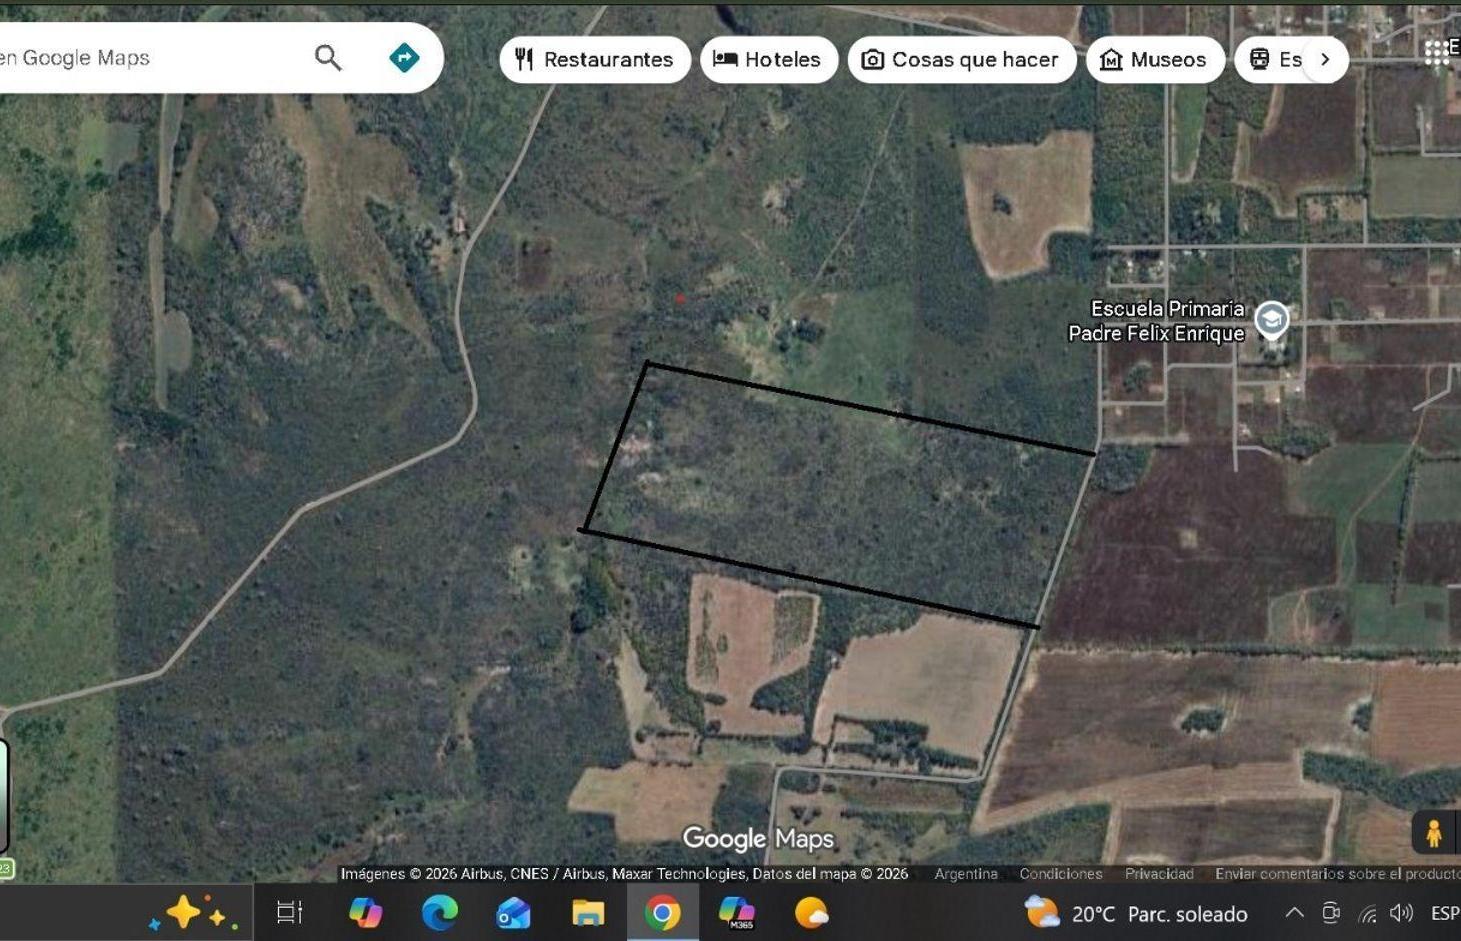
Task: Click the Escuela Primaria Padre Felix Enrique label
Action: point(1157,321)
